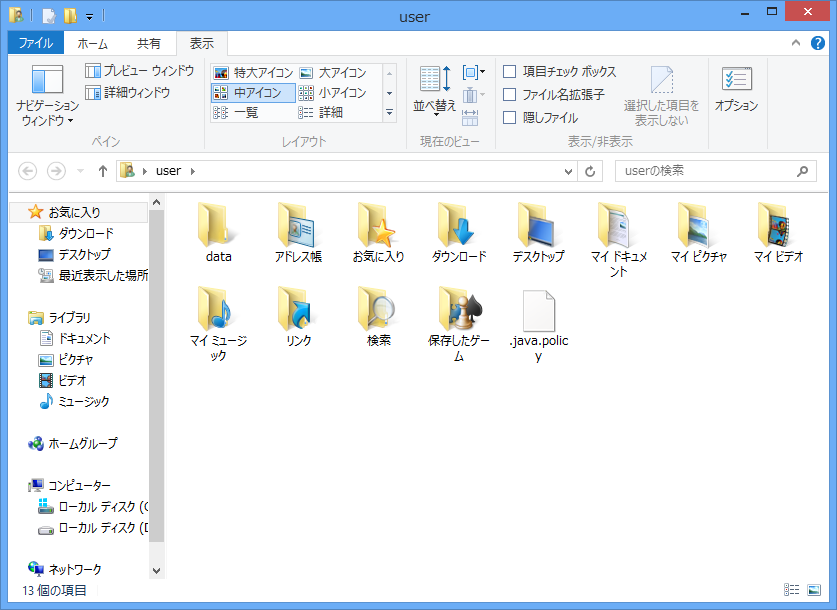This screenshot has width=837, height=610.
Task: Go forward with the forward arrow
Action: point(56,171)
